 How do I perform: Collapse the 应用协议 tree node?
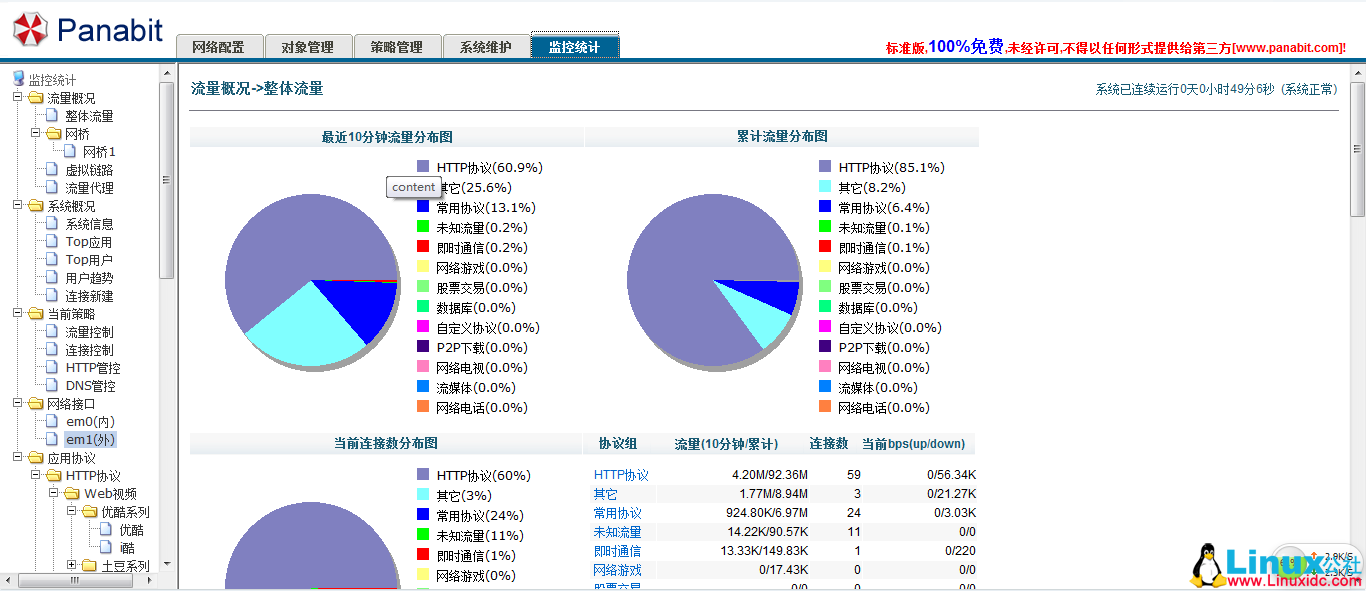tap(18, 458)
